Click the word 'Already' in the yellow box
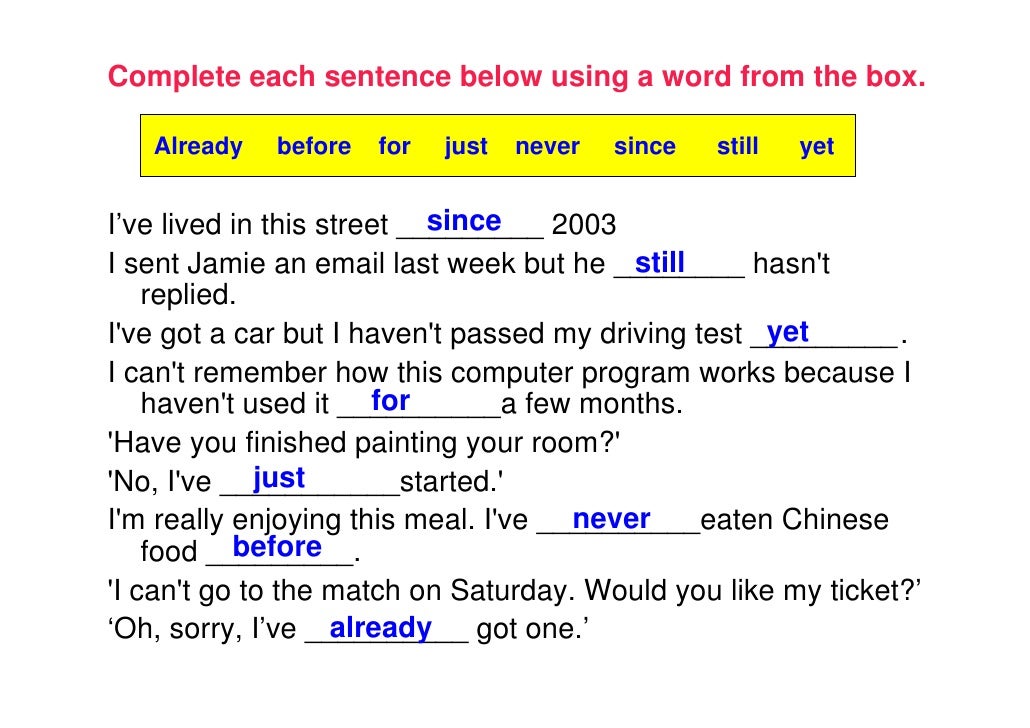Screen dimensions: 1030x728 (x=198, y=147)
